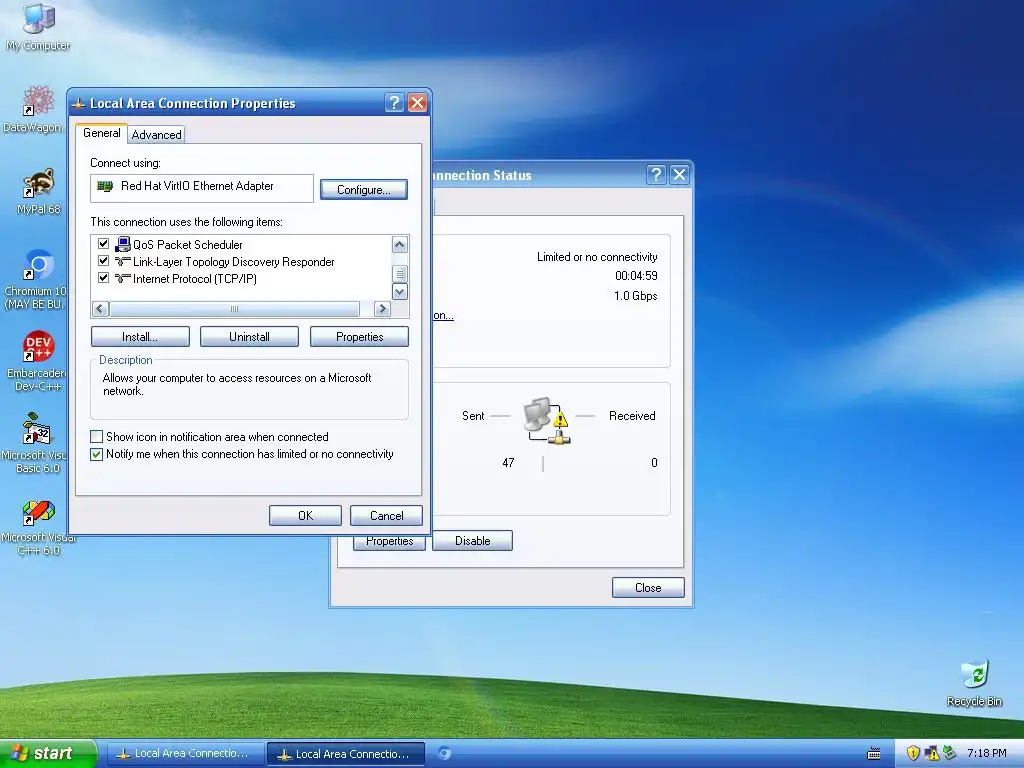Image resolution: width=1024 pixels, height=768 pixels.
Task: Uncheck the Link-Layer Topology Discovery Responder checkbox
Action: 103,261
